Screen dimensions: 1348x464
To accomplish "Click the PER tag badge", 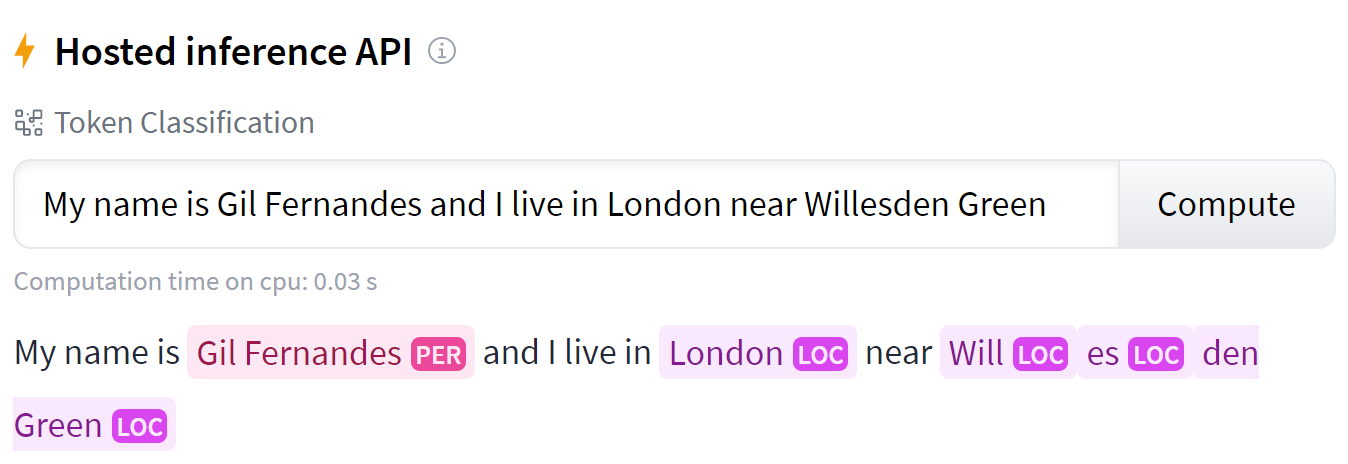I will point(438,354).
